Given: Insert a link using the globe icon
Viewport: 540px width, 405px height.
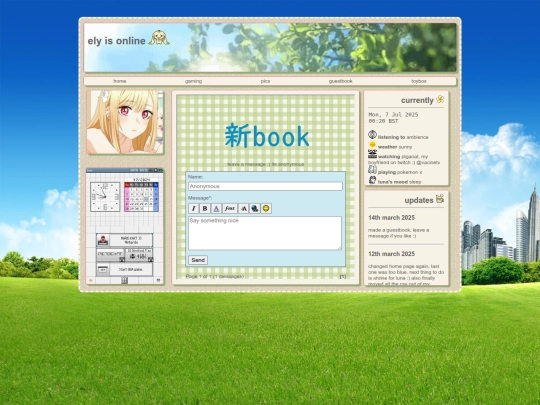Looking at the screenshot, I should point(255,208).
